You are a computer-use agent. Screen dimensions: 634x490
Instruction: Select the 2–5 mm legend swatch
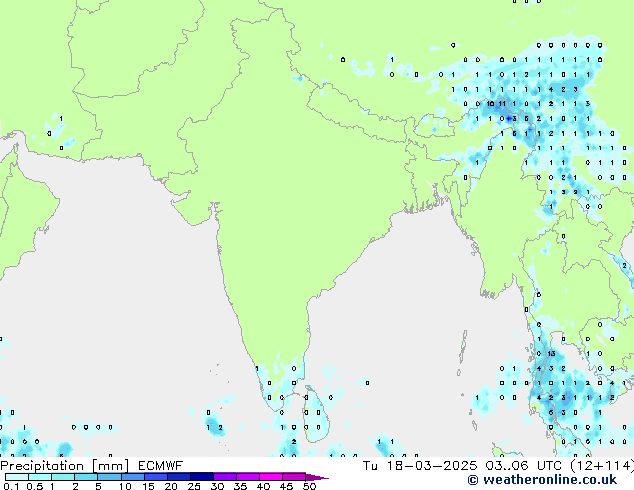click(x=86, y=477)
